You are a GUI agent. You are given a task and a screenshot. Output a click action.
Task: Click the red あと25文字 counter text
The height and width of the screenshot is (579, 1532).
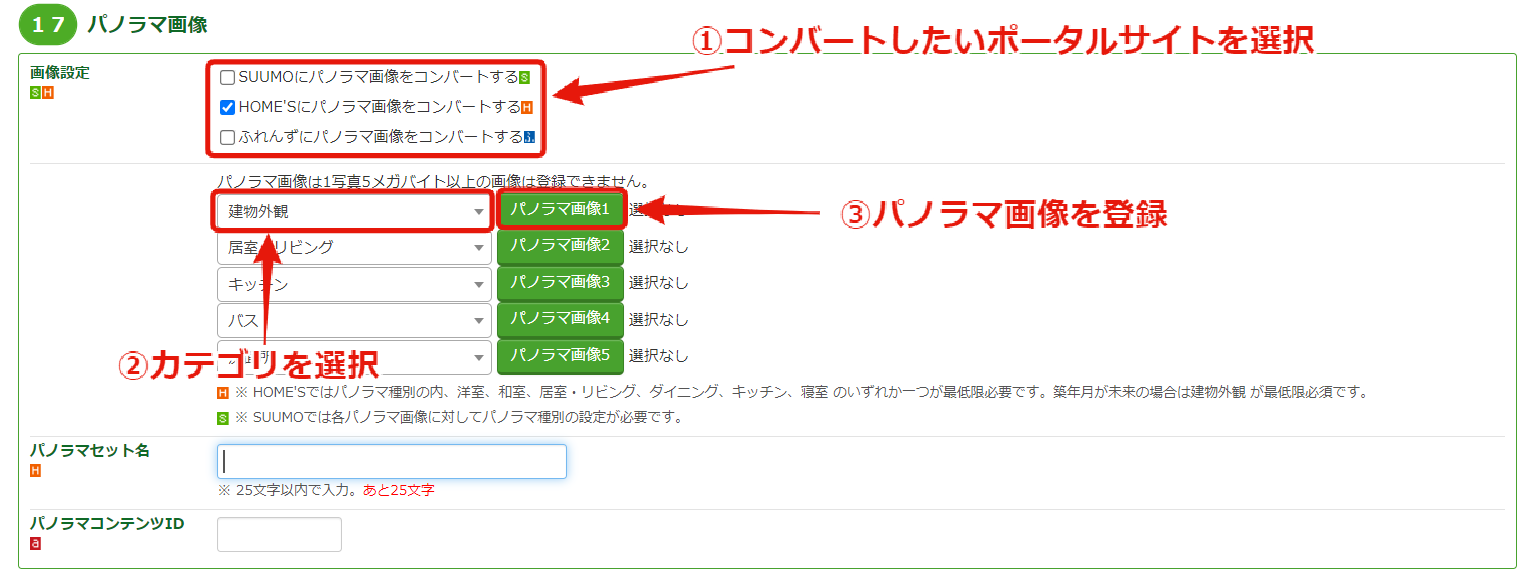398,491
